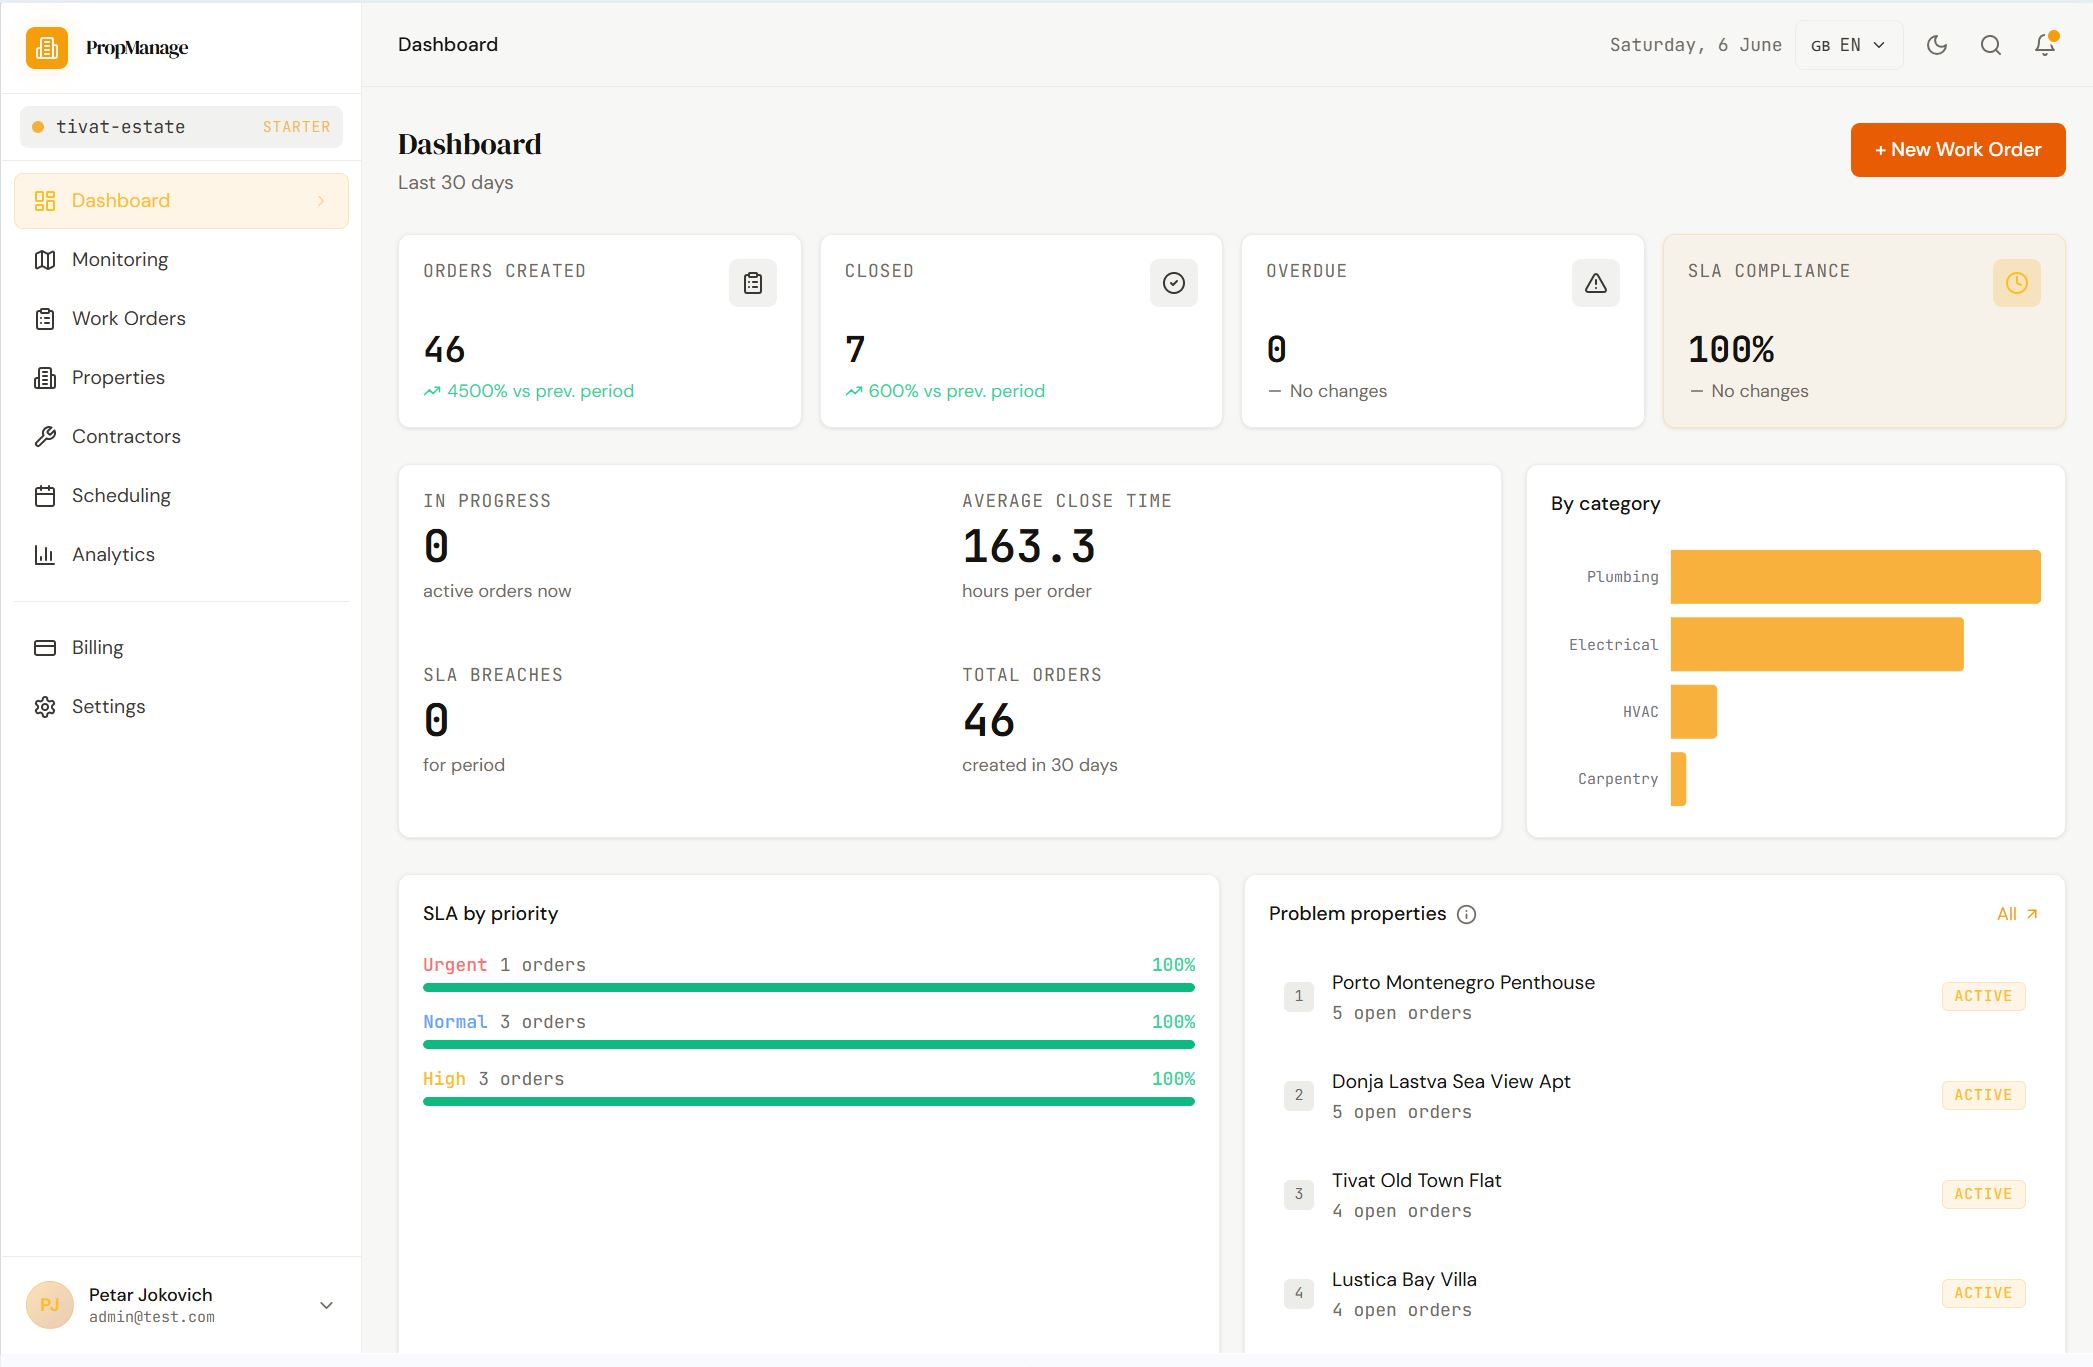Viewport: 2093px width, 1367px height.
Task: Click ACTIVE badge for Donja Lastva
Action: pyautogui.click(x=1983, y=1096)
